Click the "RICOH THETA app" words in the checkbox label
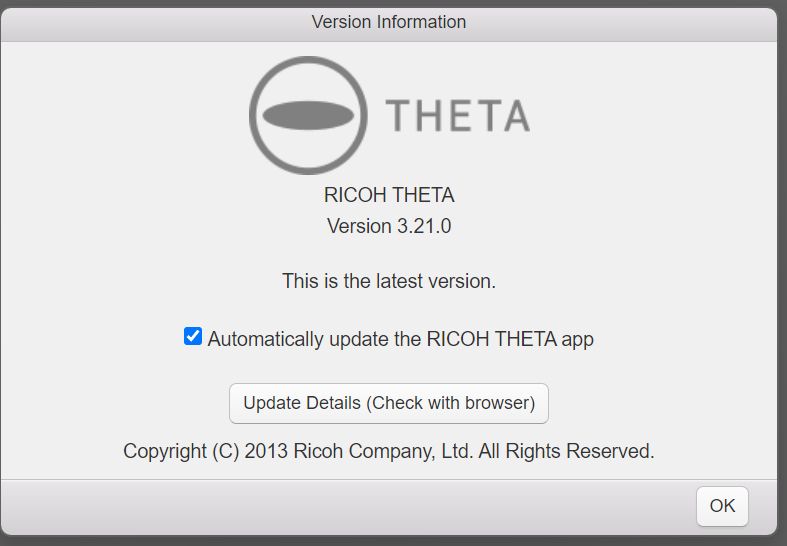The image size is (787, 546). [x=510, y=339]
